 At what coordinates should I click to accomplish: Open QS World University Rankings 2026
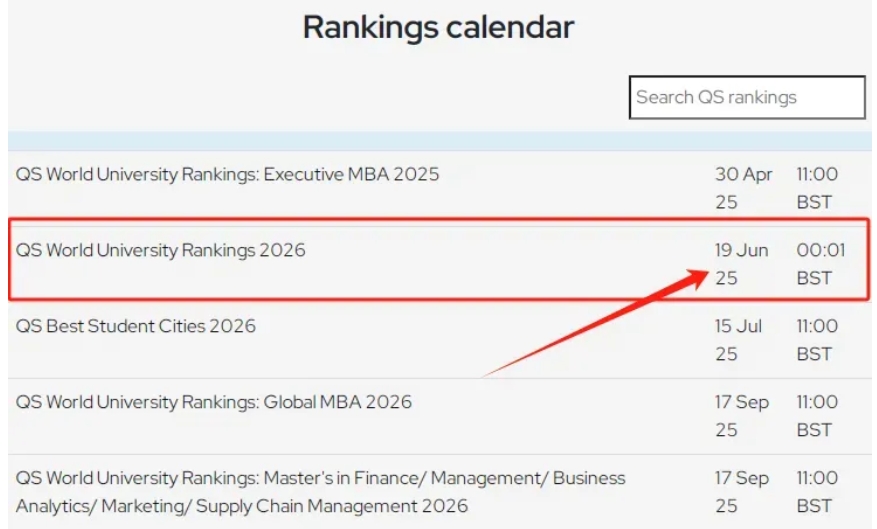(x=161, y=250)
